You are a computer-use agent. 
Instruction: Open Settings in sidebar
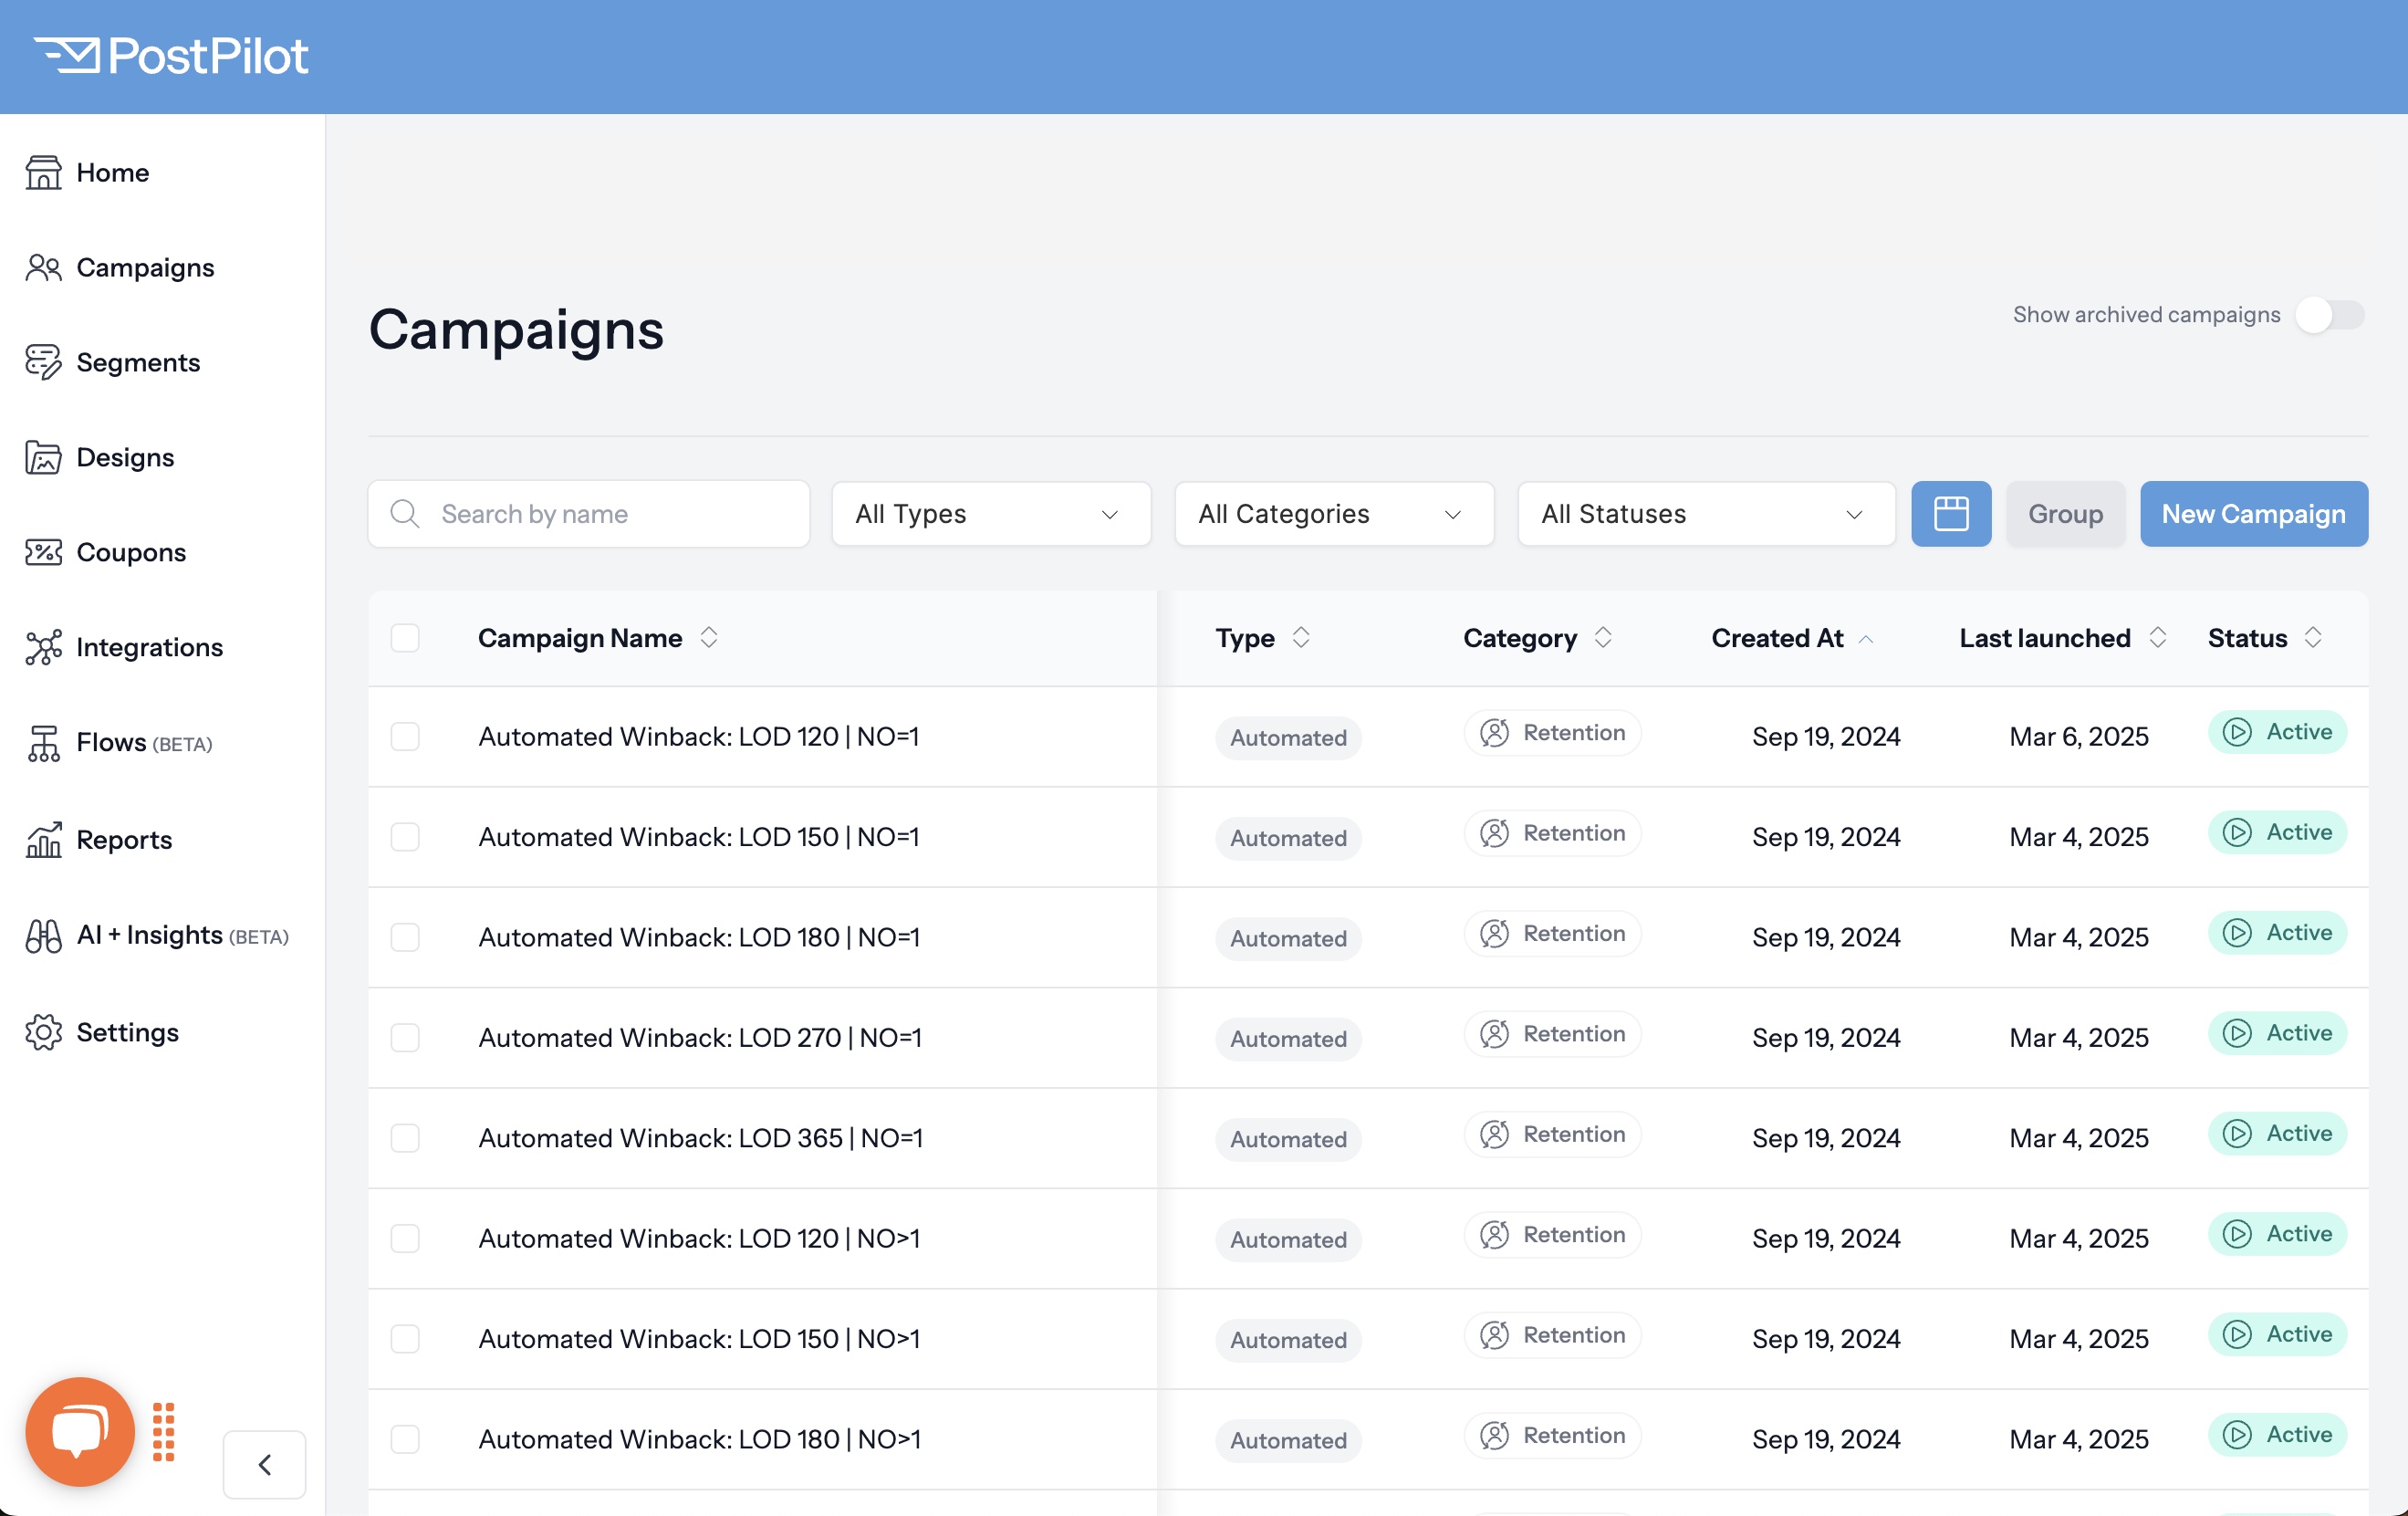(x=128, y=1032)
